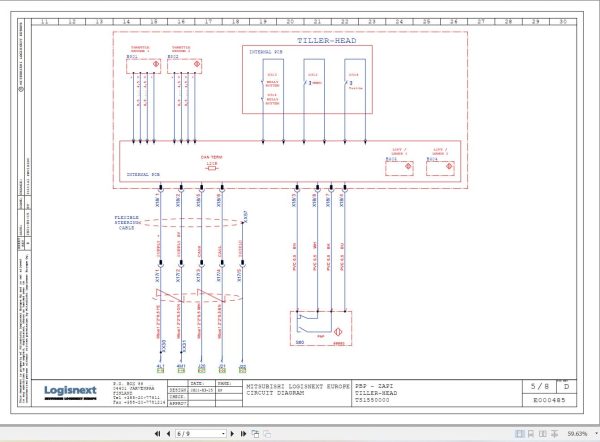Open the page number dropdown arrow

223,434
